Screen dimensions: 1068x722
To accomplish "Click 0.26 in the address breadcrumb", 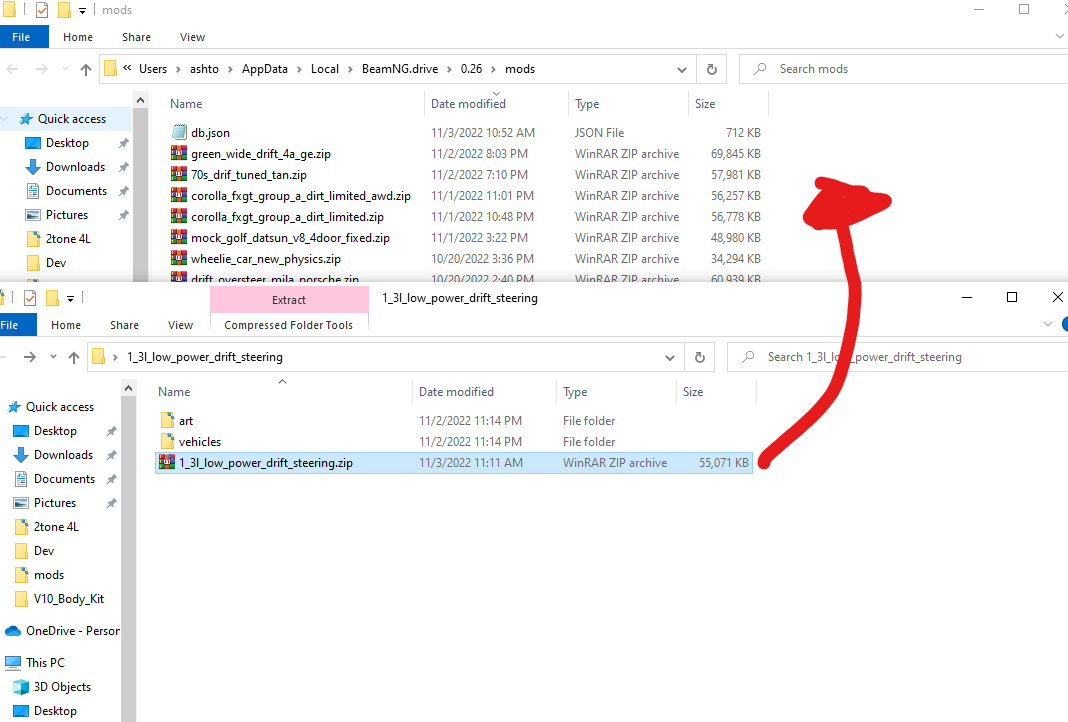I will tap(471, 69).
